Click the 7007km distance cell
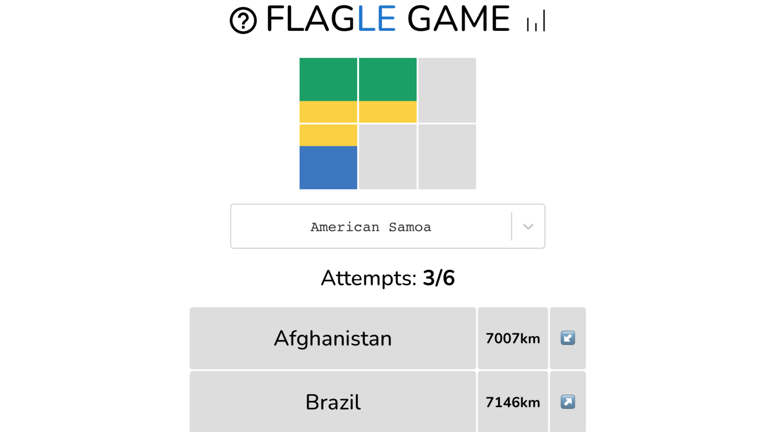This screenshot has height=432, width=768. coord(512,338)
